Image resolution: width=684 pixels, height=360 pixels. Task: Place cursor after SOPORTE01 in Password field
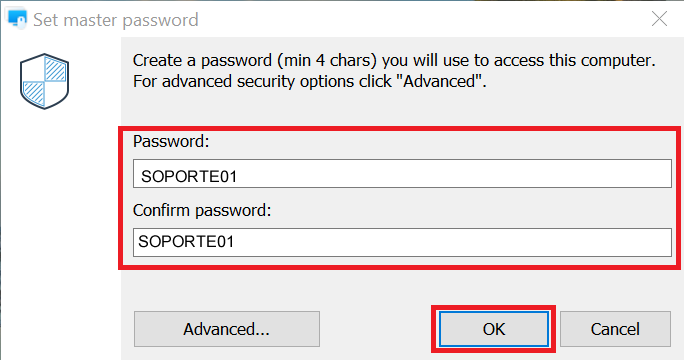(238, 177)
